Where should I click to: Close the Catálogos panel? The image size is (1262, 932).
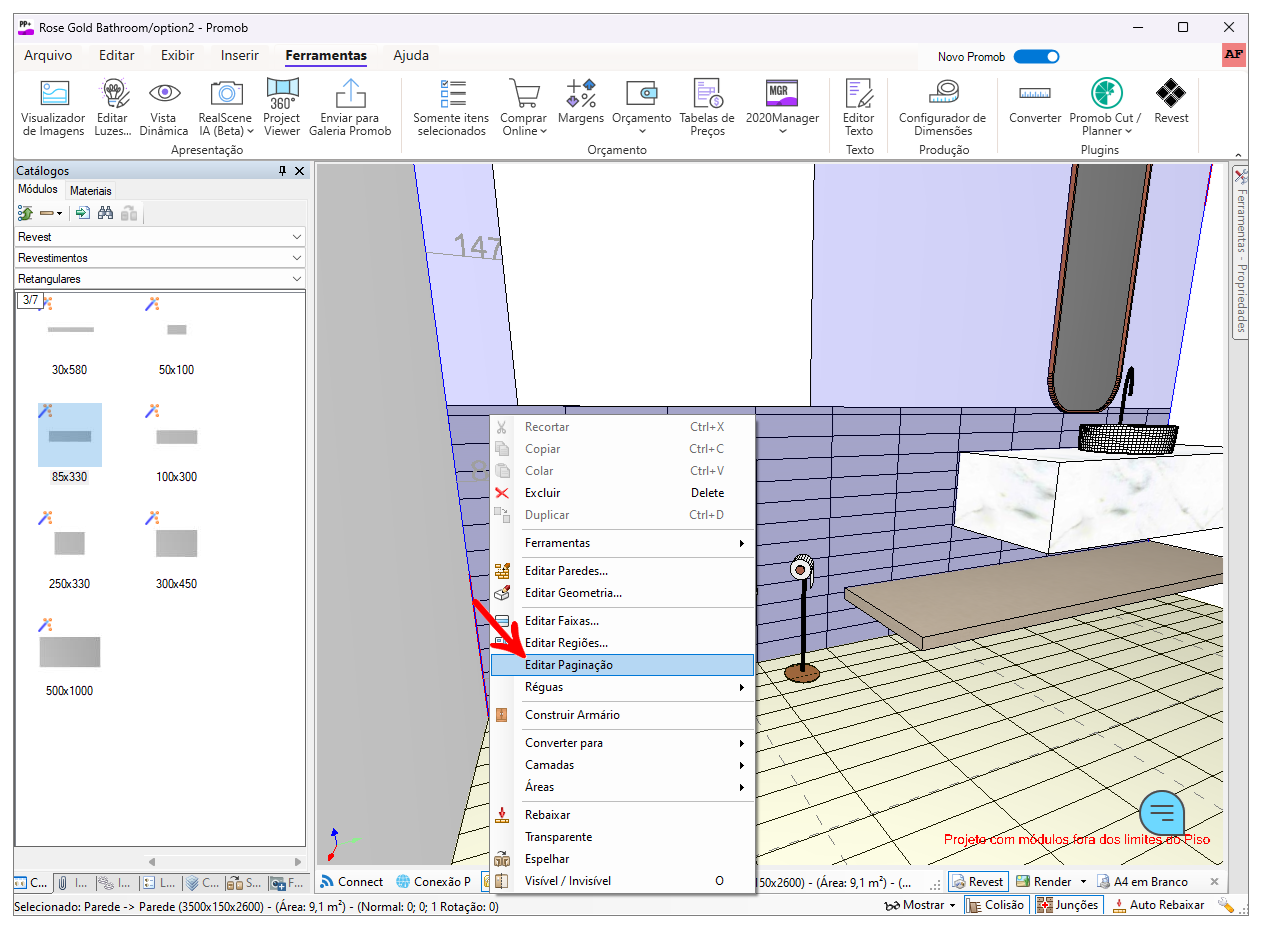pyautogui.click(x=299, y=171)
